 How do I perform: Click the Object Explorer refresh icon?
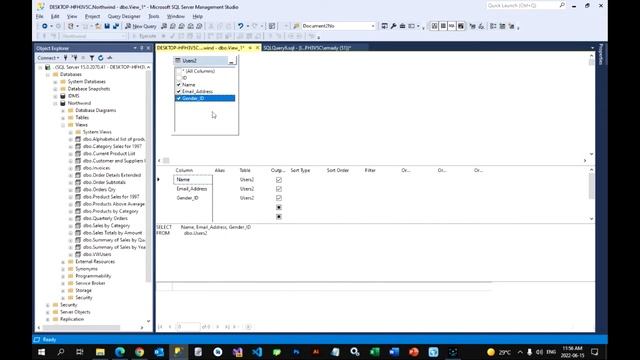101,58
